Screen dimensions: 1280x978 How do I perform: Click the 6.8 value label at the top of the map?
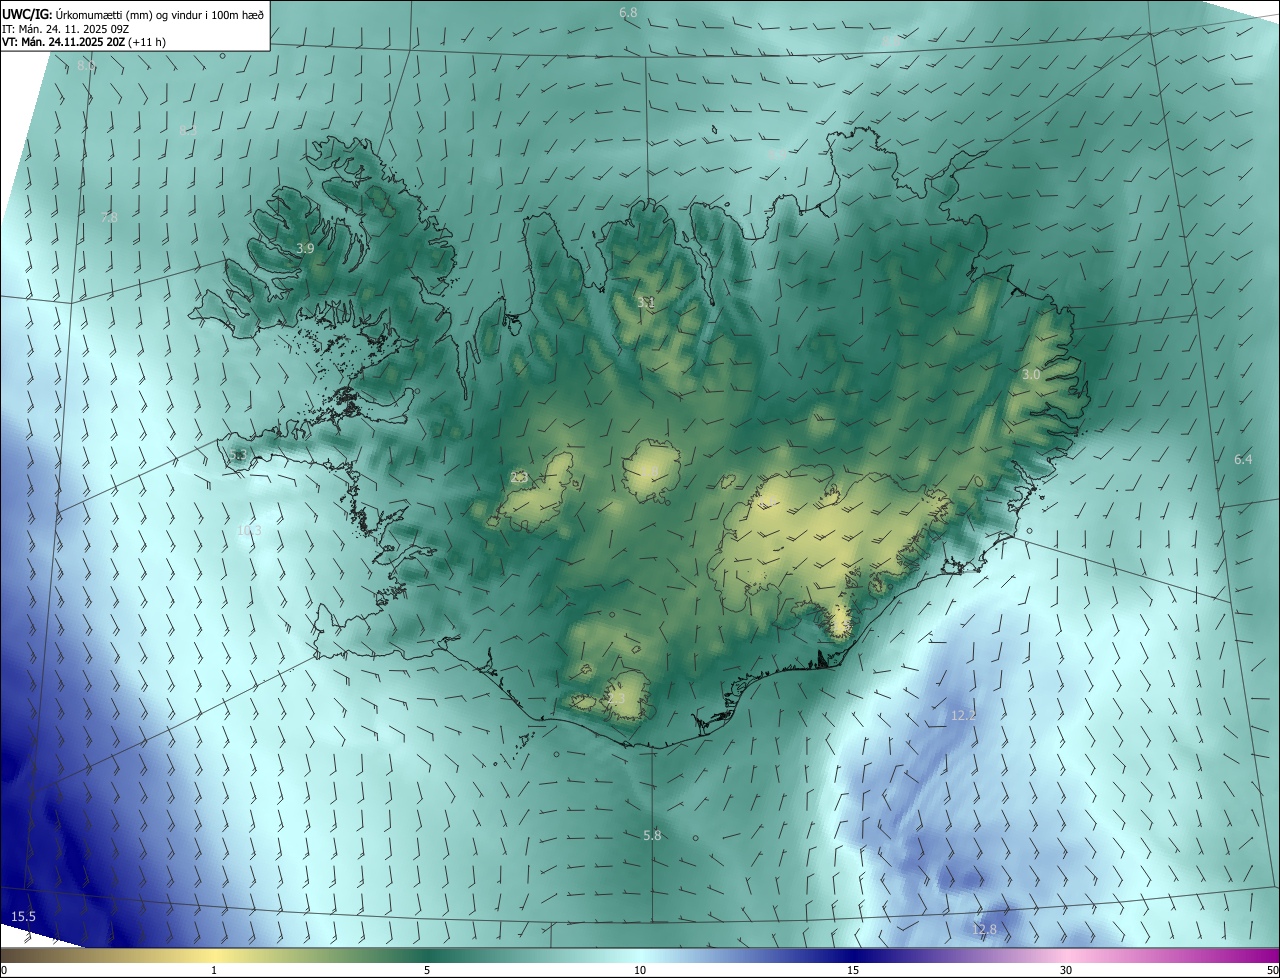[x=628, y=12]
